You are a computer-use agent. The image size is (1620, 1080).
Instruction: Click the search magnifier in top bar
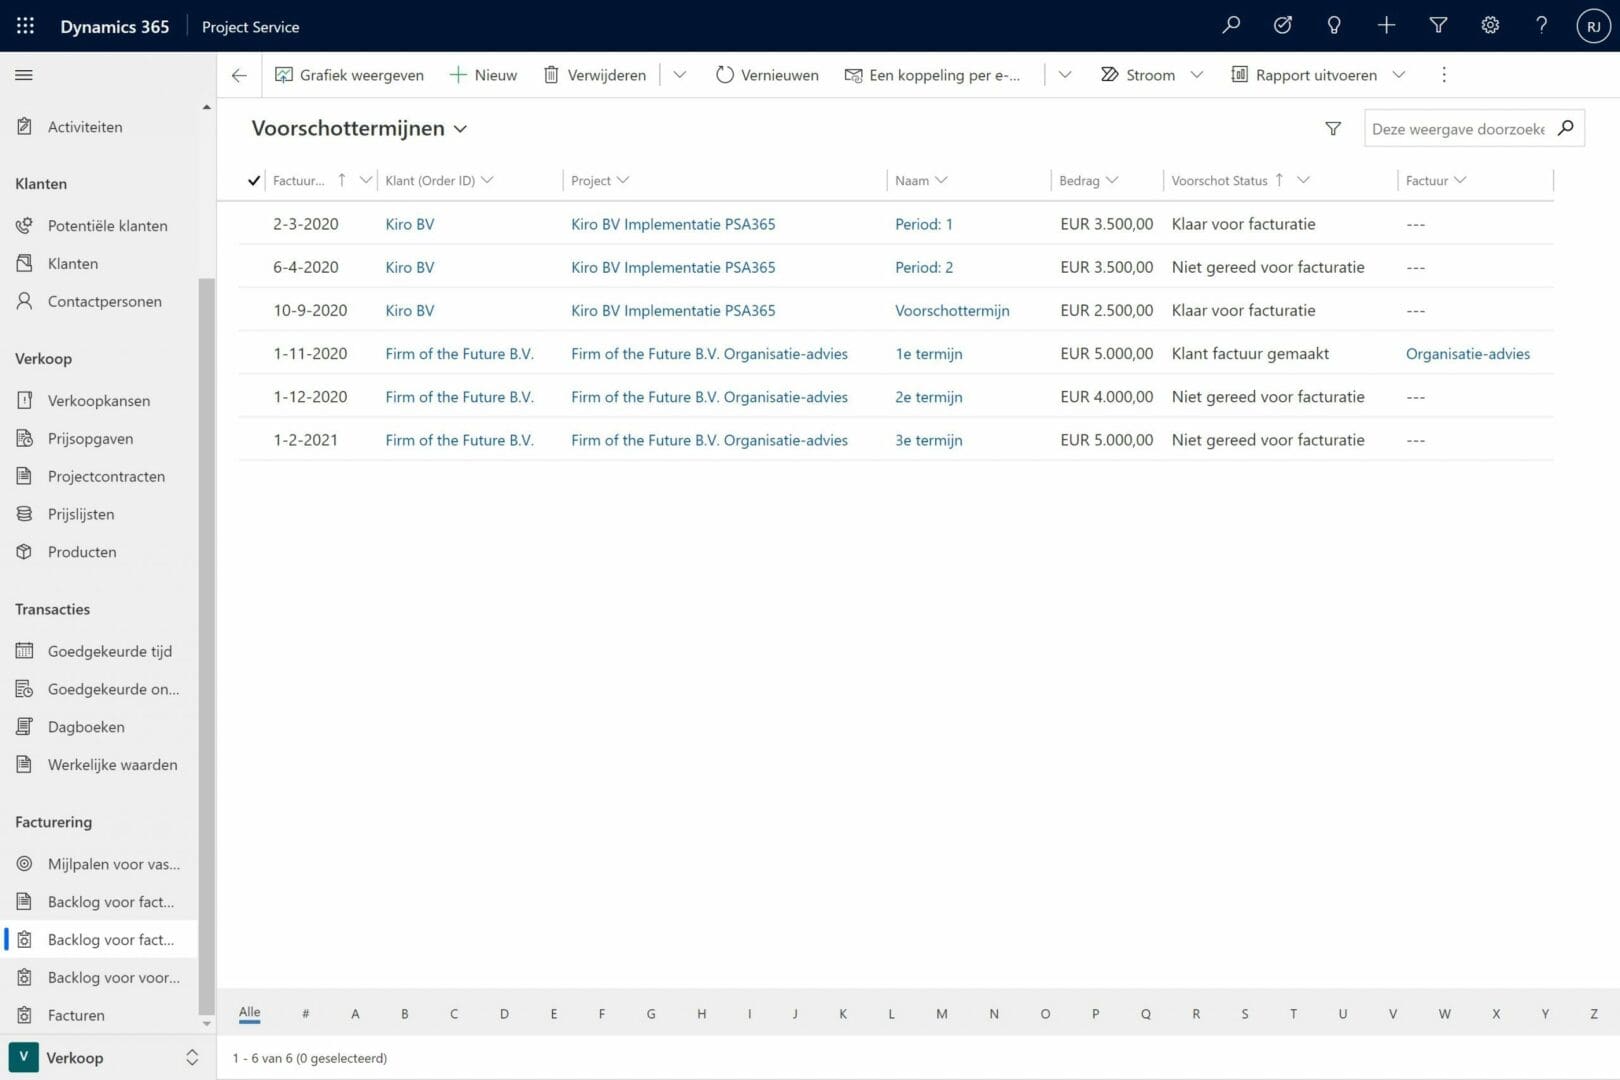click(1231, 25)
